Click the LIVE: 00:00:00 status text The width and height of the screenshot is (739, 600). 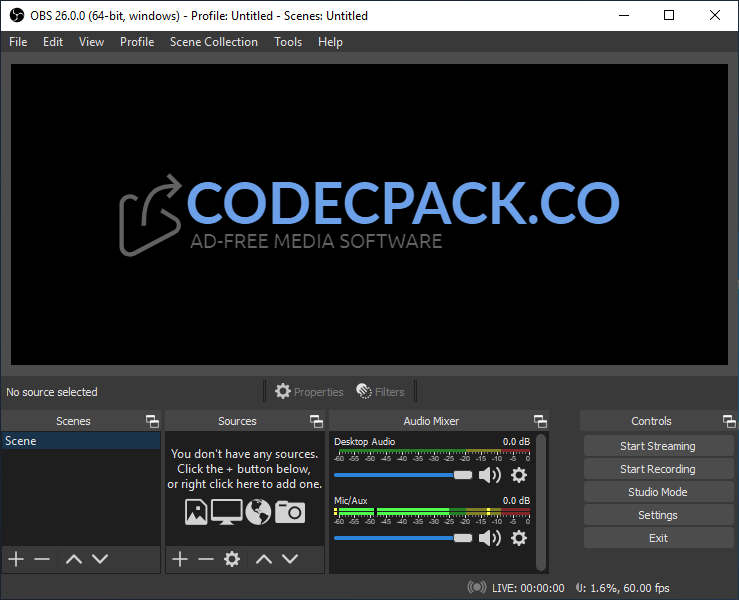[x=528, y=588]
